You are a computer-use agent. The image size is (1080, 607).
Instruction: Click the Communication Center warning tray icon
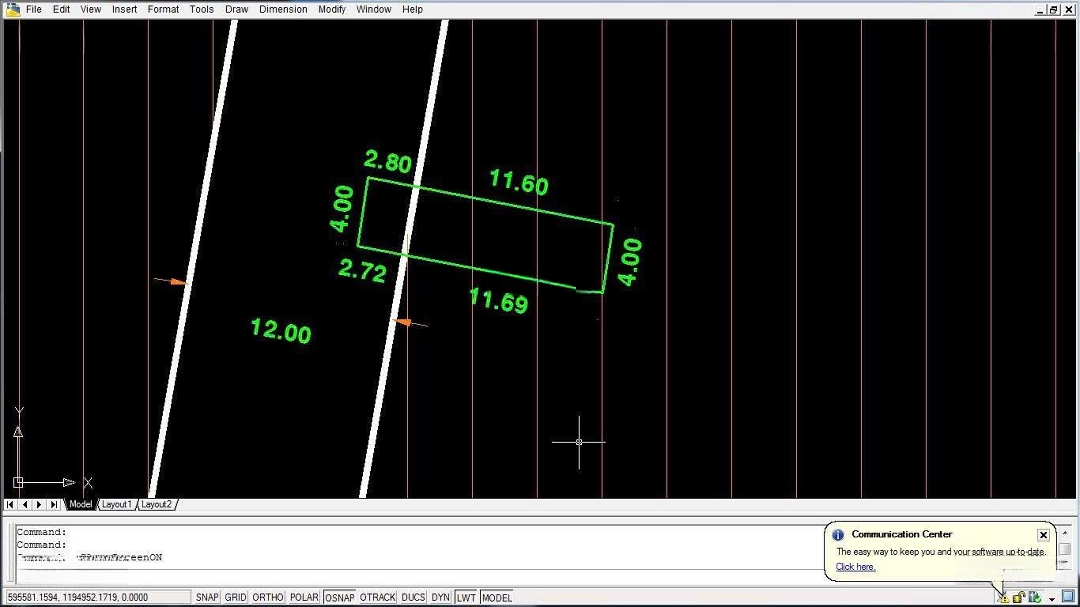(1004, 597)
